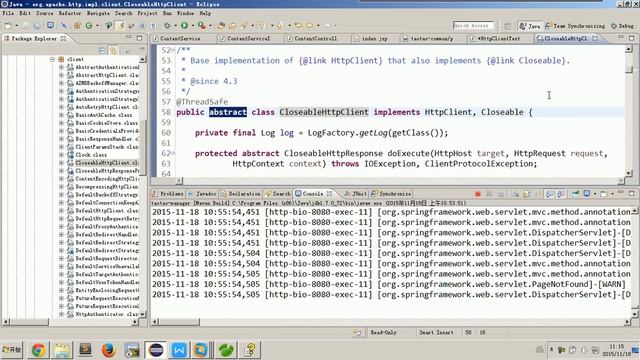Click the Run (green play) toolbar button

(184, 25)
